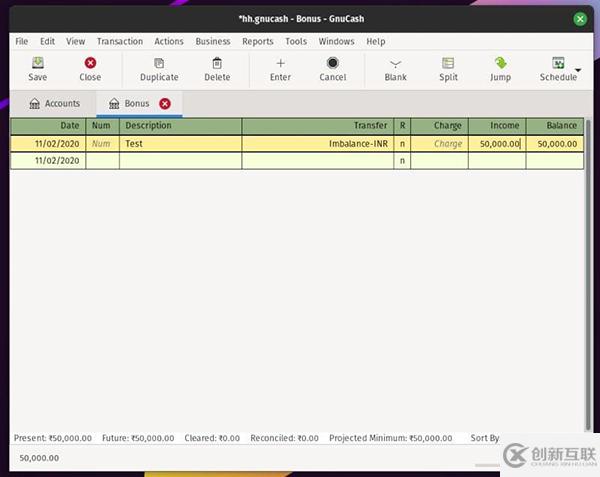Click the Blank transaction icon
The image size is (600, 477).
coord(395,63)
